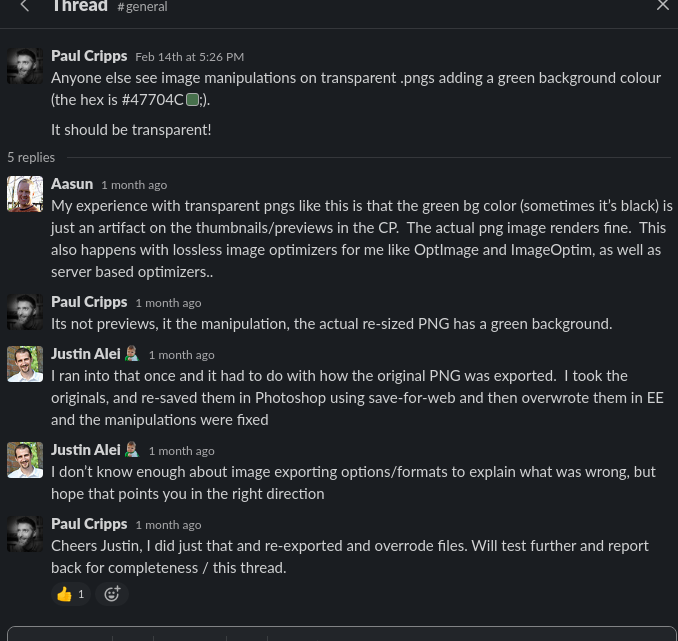
Task: Click Justin Alei's status emoji on first reply
Action: pos(131,354)
